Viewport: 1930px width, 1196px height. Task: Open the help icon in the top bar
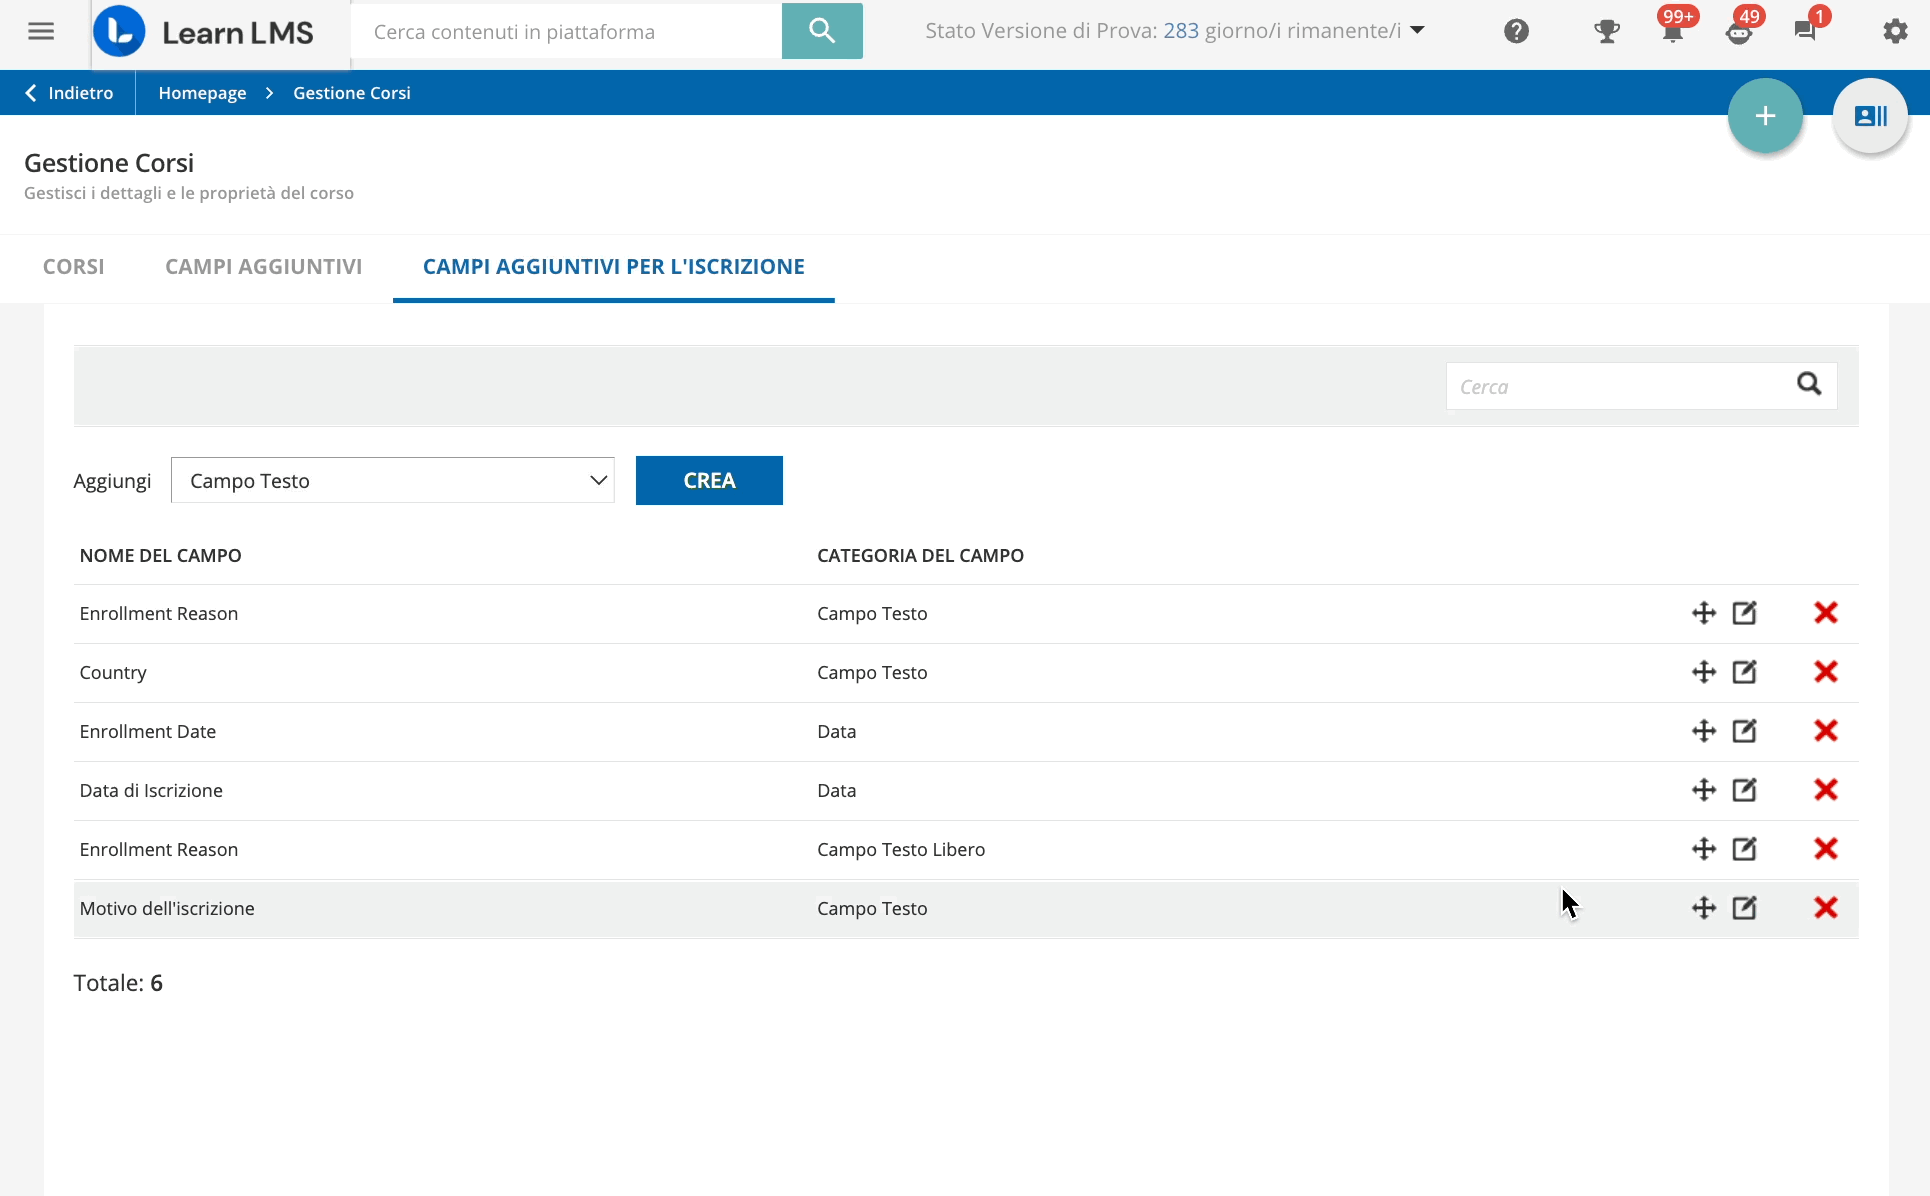coord(1516,30)
